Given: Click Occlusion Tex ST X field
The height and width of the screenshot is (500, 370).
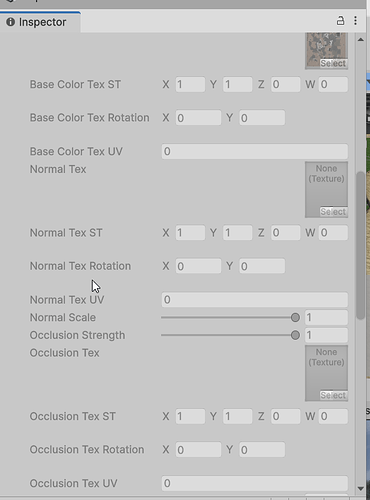Looking at the screenshot, I should pyautogui.click(x=190, y=416).
